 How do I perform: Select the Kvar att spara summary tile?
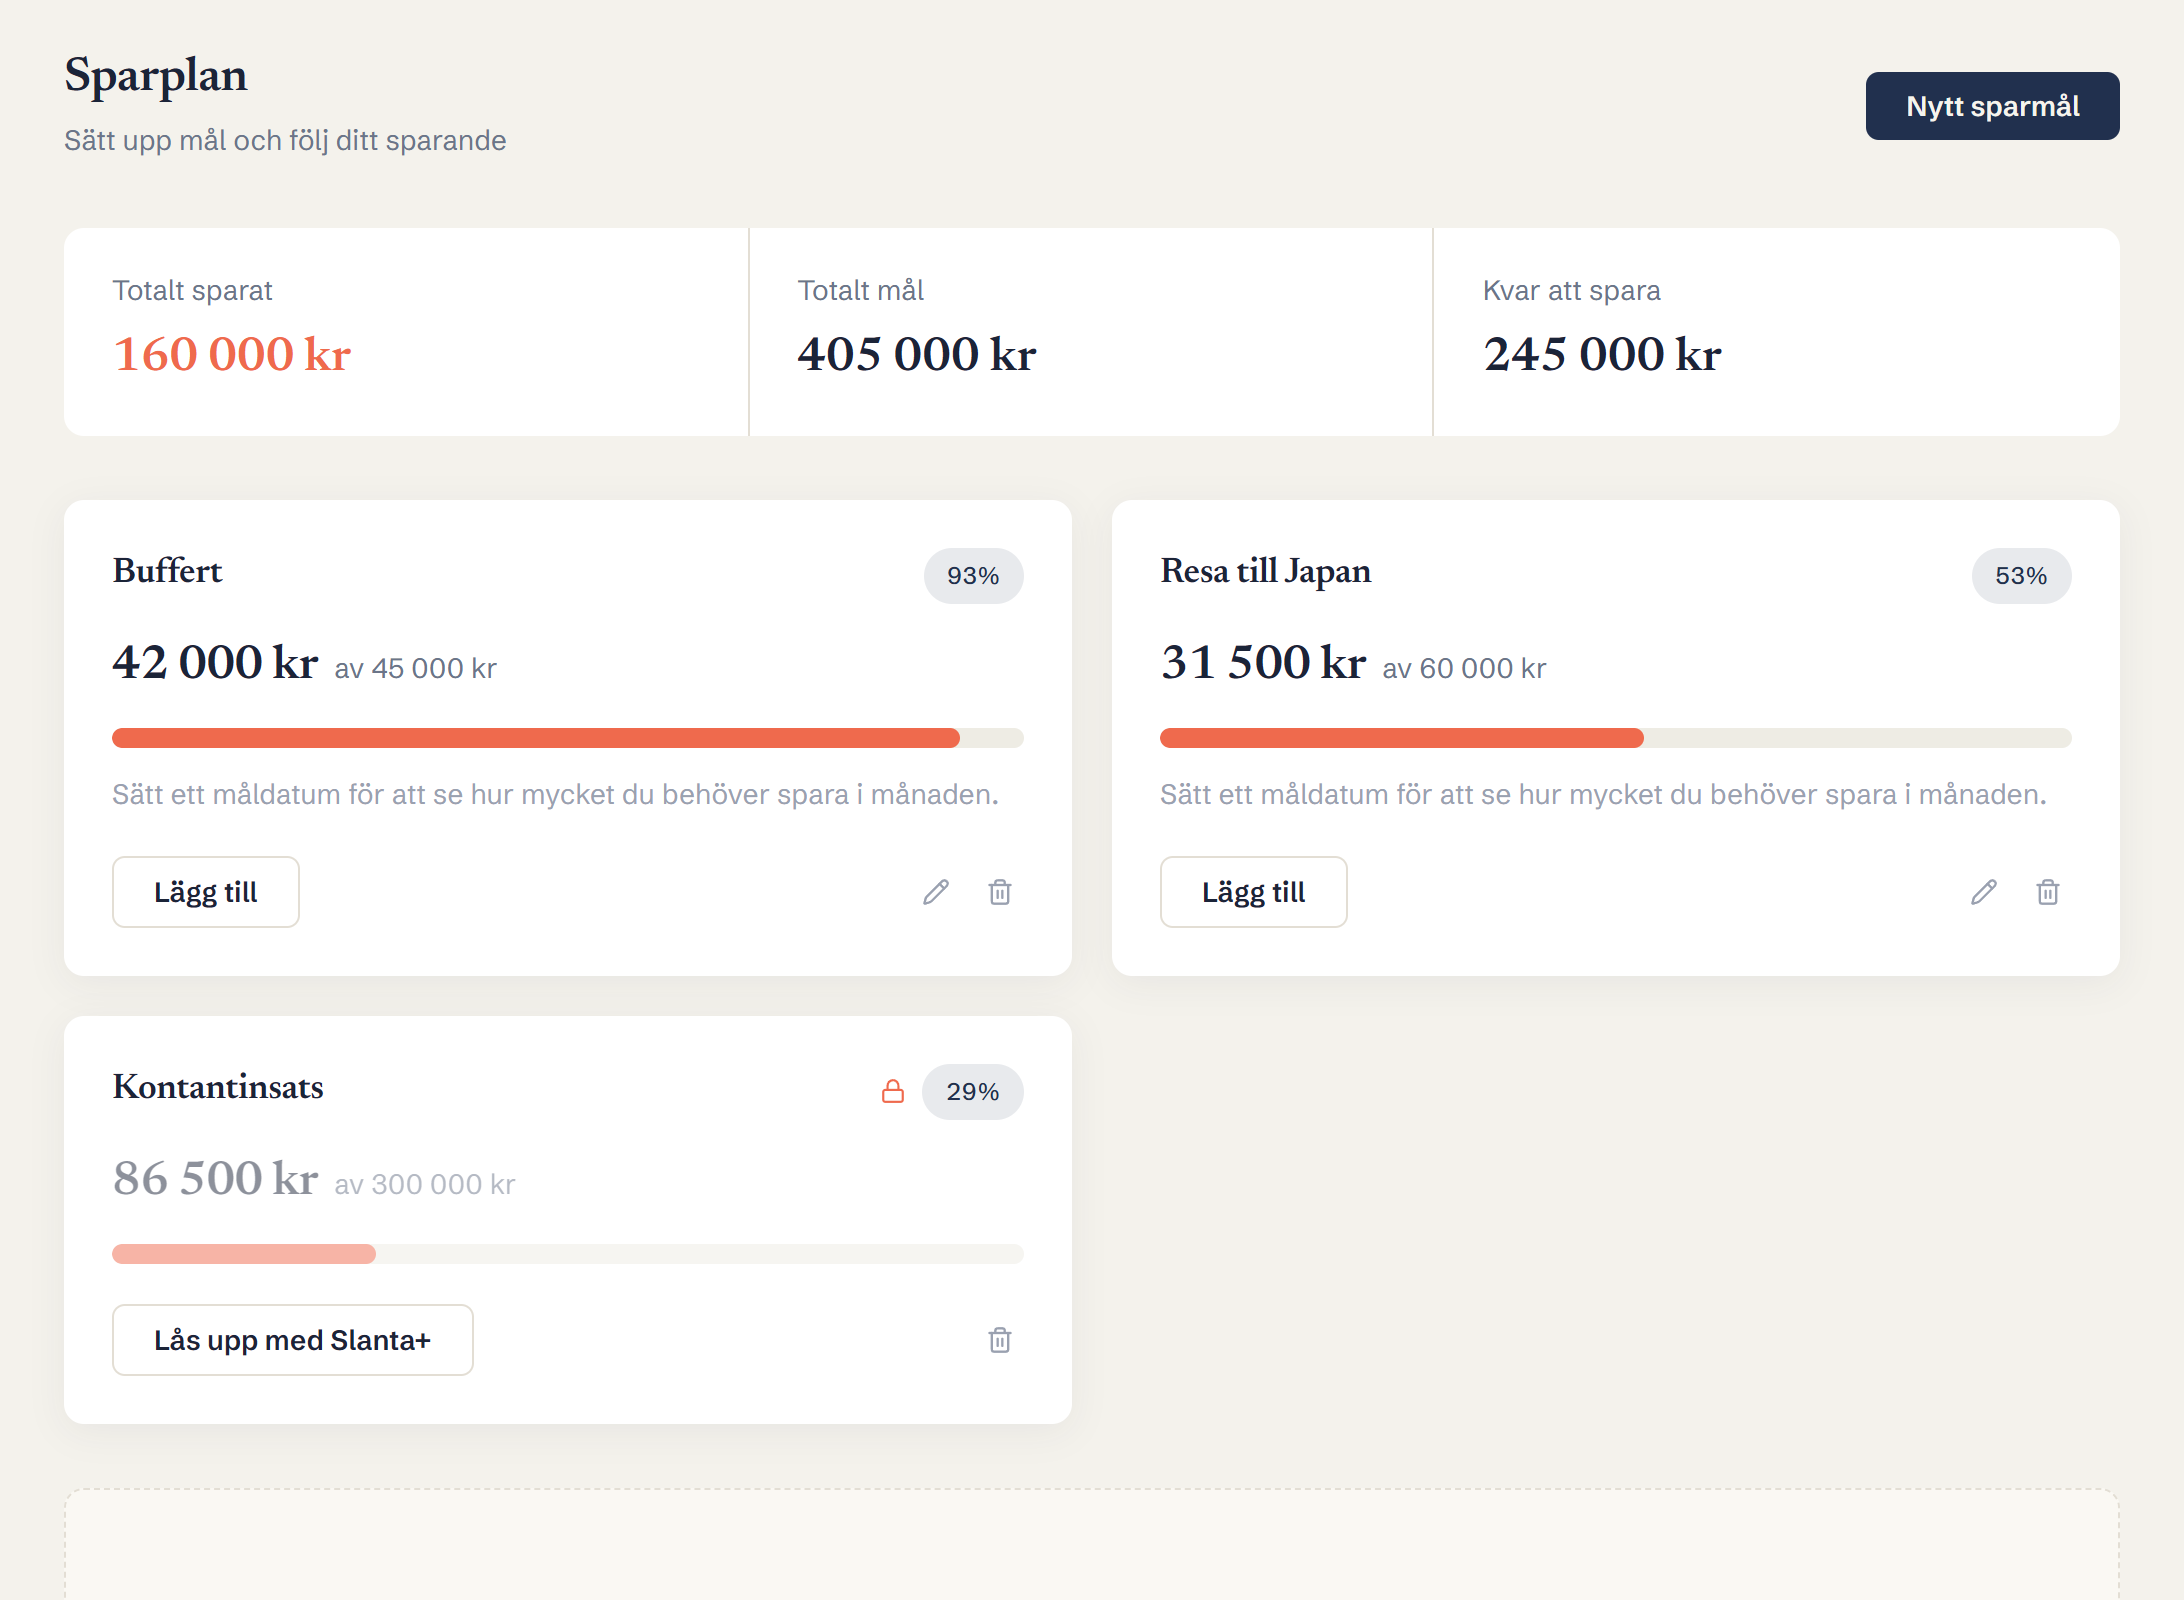(x=1777, y=332)
